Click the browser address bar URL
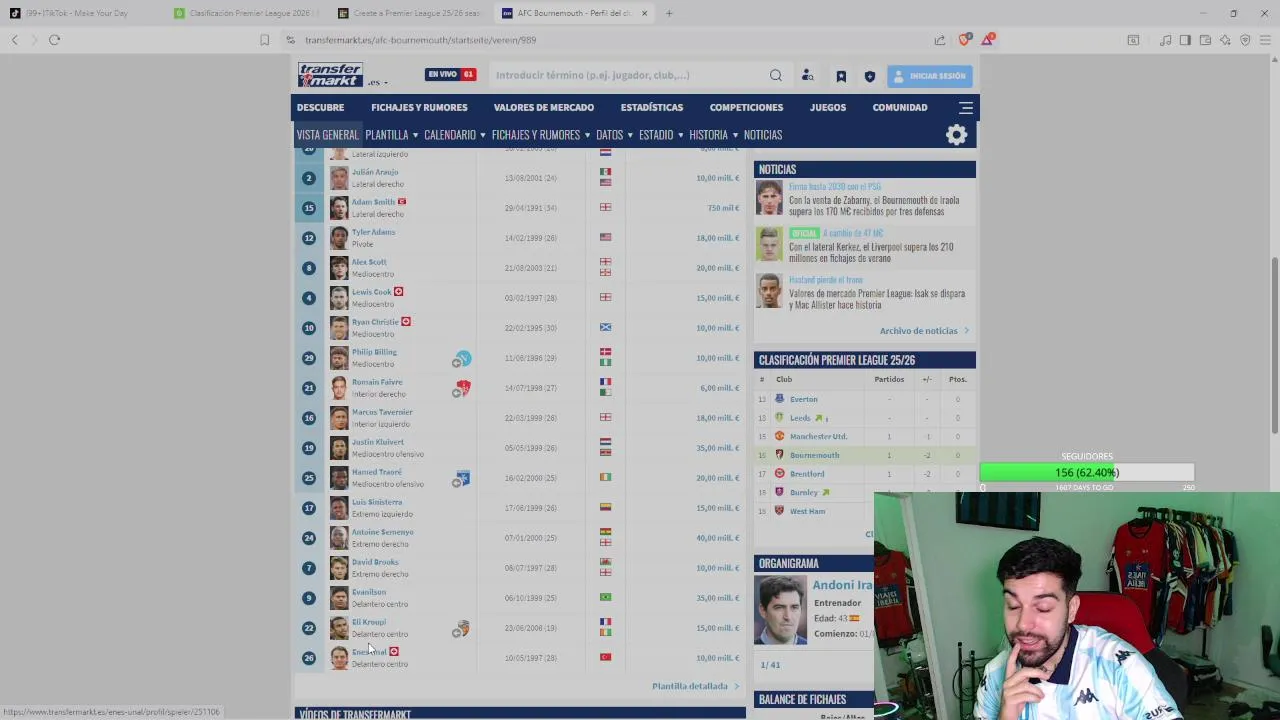This screenshot has width=1280, height=720. pyautogui.click(x=420, y=40)
